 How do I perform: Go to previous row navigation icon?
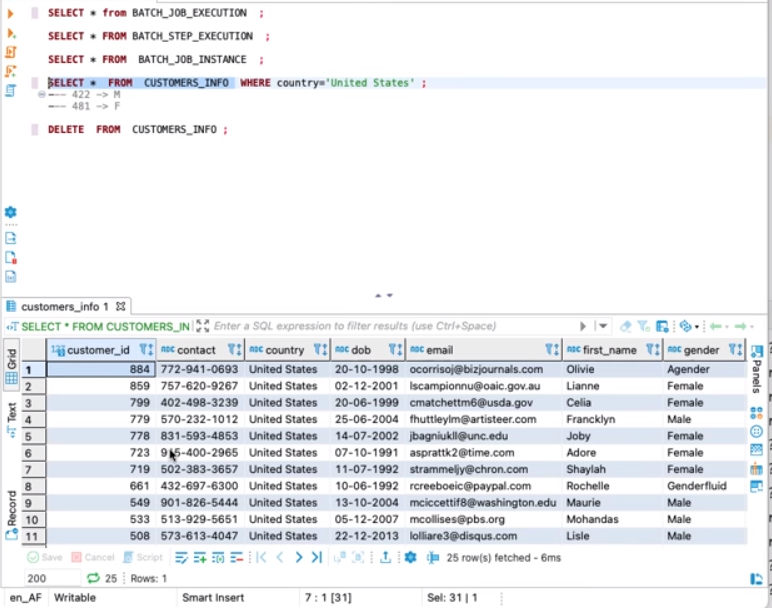pyautogui.click(x=280, y=557)
